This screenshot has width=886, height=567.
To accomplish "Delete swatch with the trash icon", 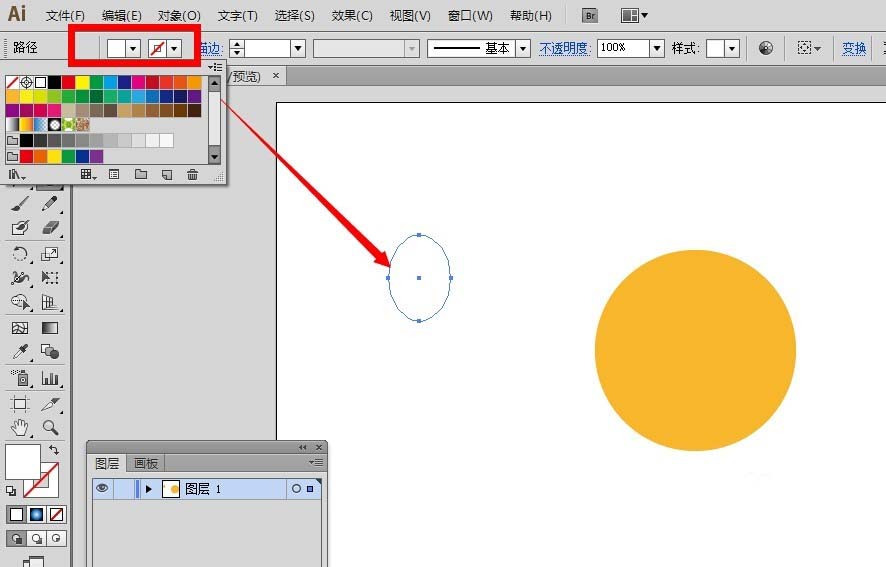I will point(193,175).
